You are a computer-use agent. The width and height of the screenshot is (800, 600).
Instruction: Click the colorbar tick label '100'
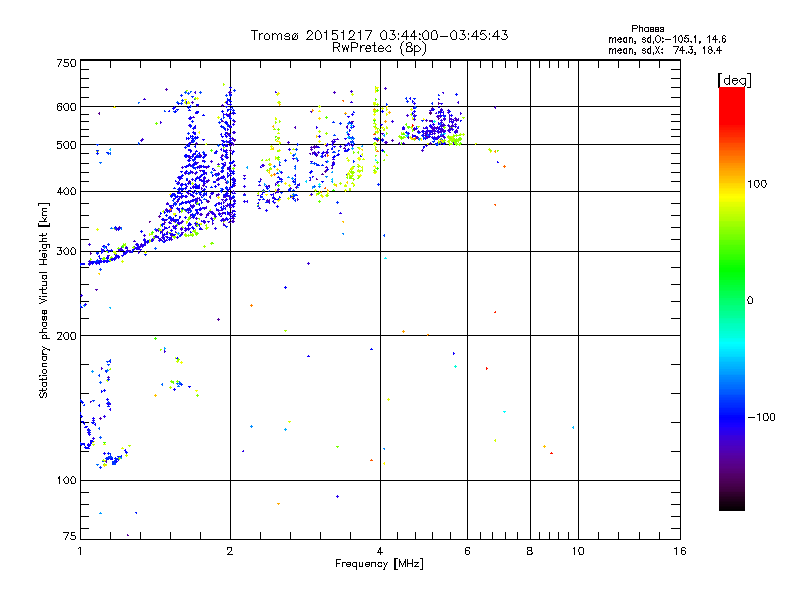(757, 184)
